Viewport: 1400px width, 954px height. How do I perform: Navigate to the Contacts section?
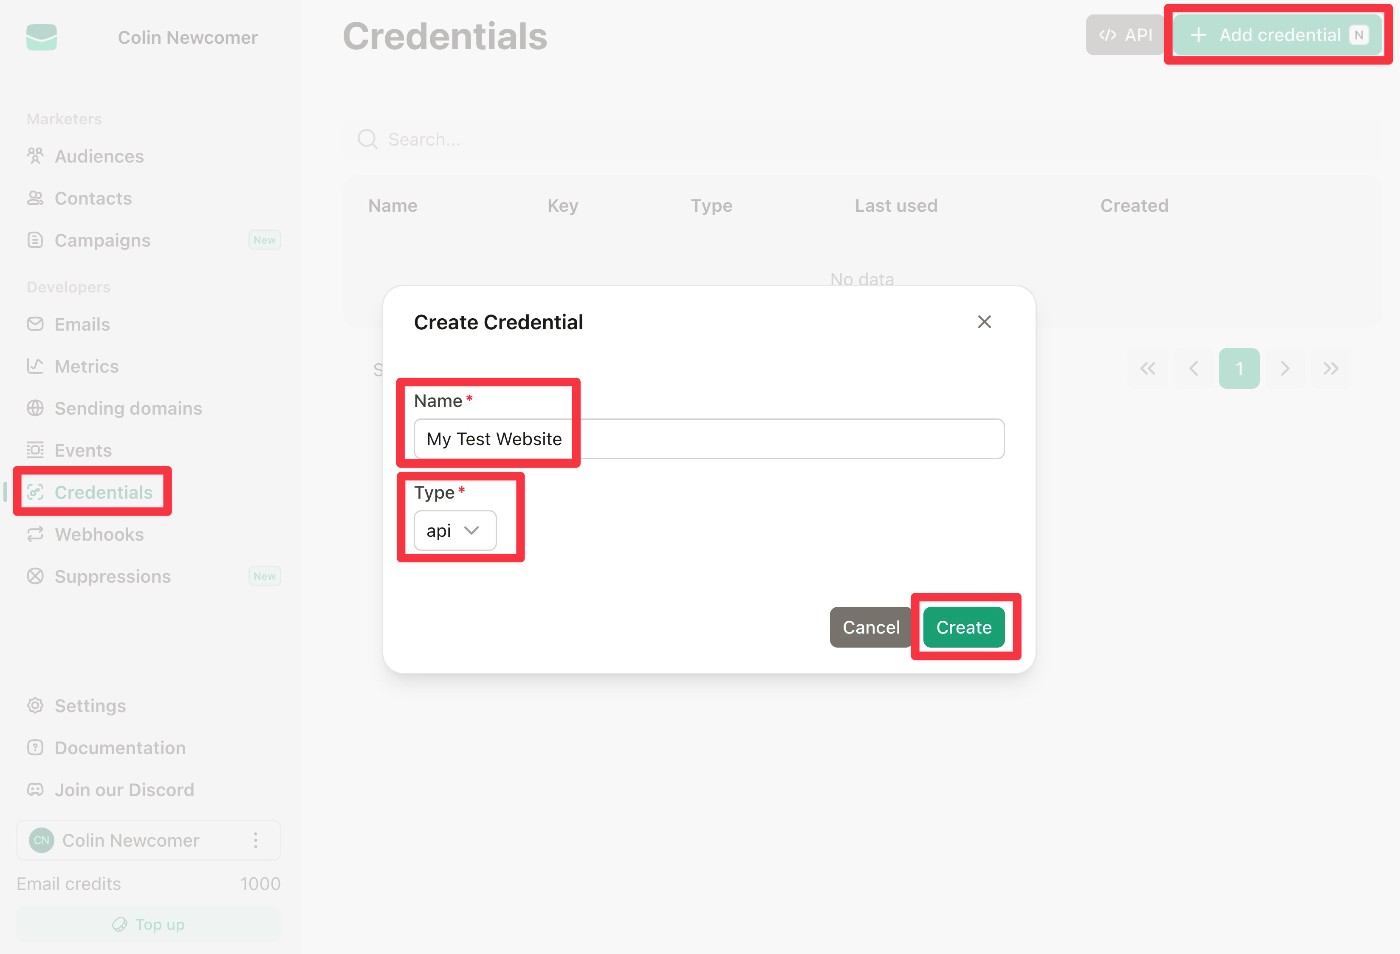93,198
